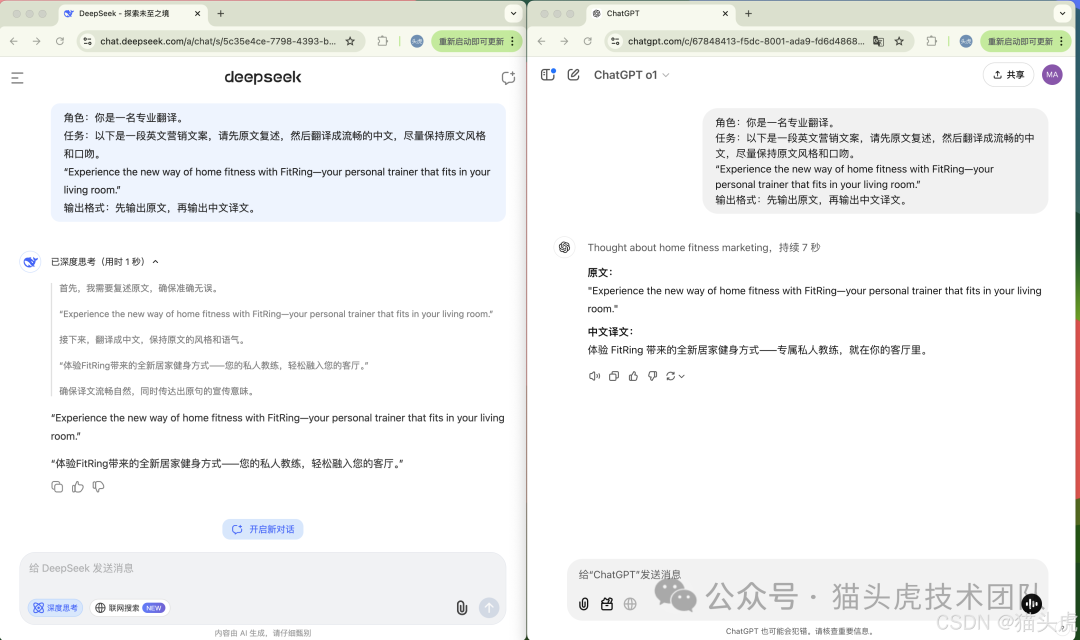Click translate page icon in ChatGPT address bar

tap(878, 41)
